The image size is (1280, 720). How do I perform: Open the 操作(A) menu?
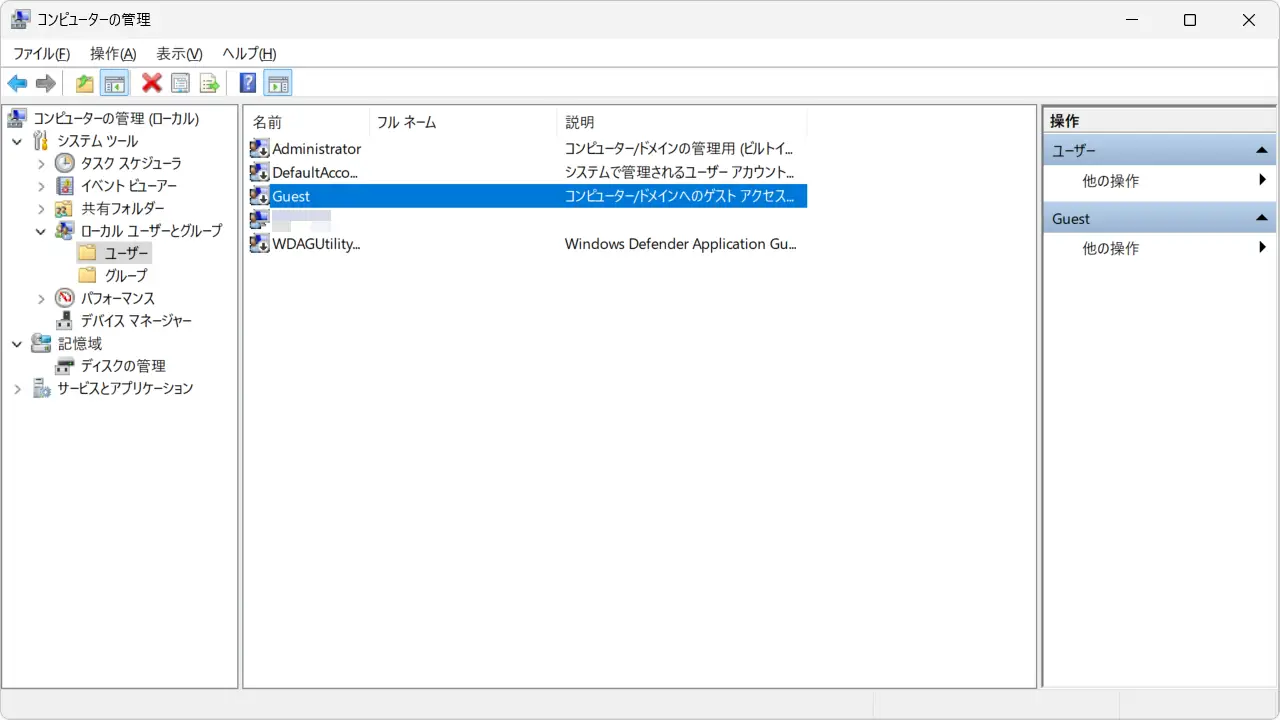point(113,54)
